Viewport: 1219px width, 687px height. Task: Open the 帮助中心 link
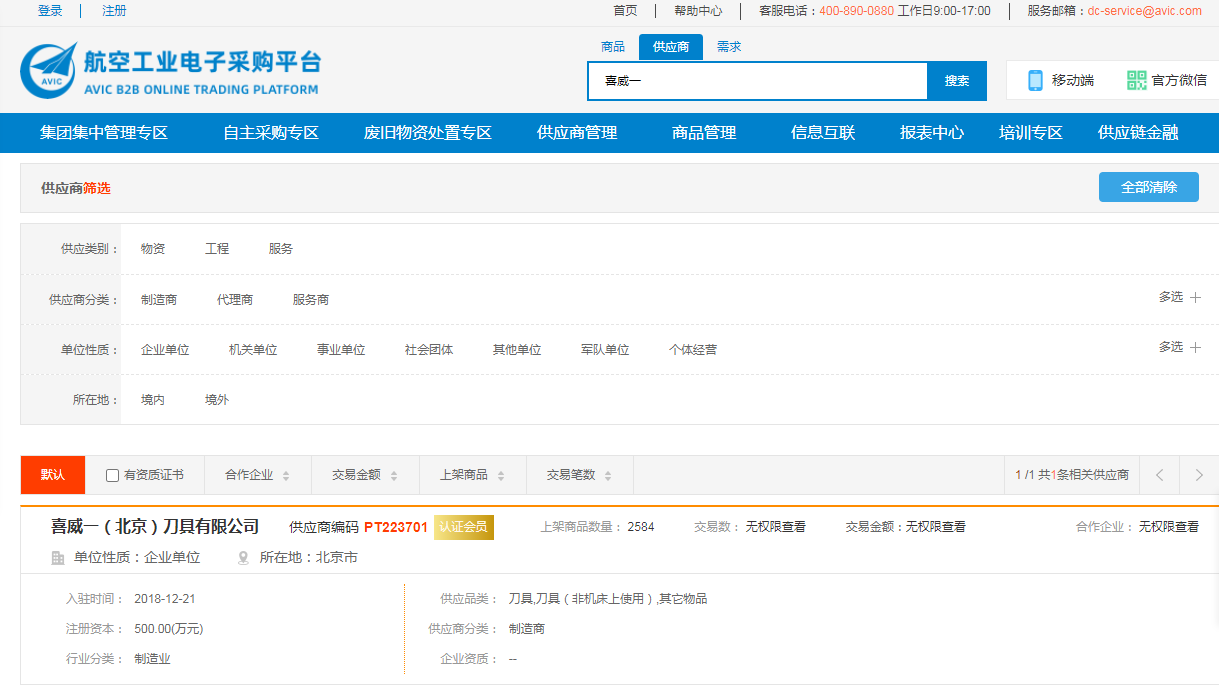pyautogui.click(x=698, y=11)
